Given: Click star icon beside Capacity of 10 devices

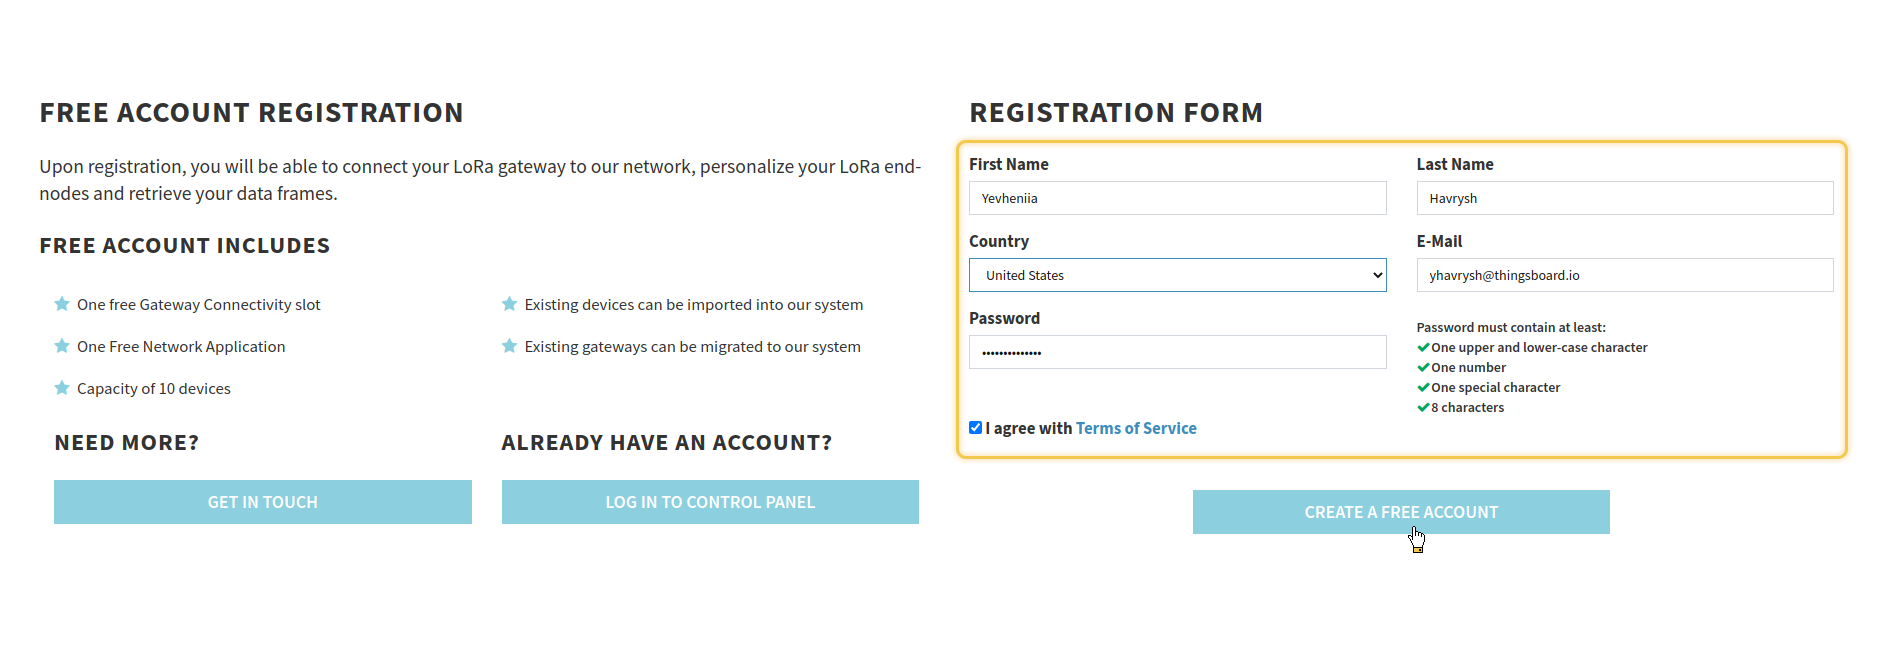Looking at the screenshot, I should point(62,388).
